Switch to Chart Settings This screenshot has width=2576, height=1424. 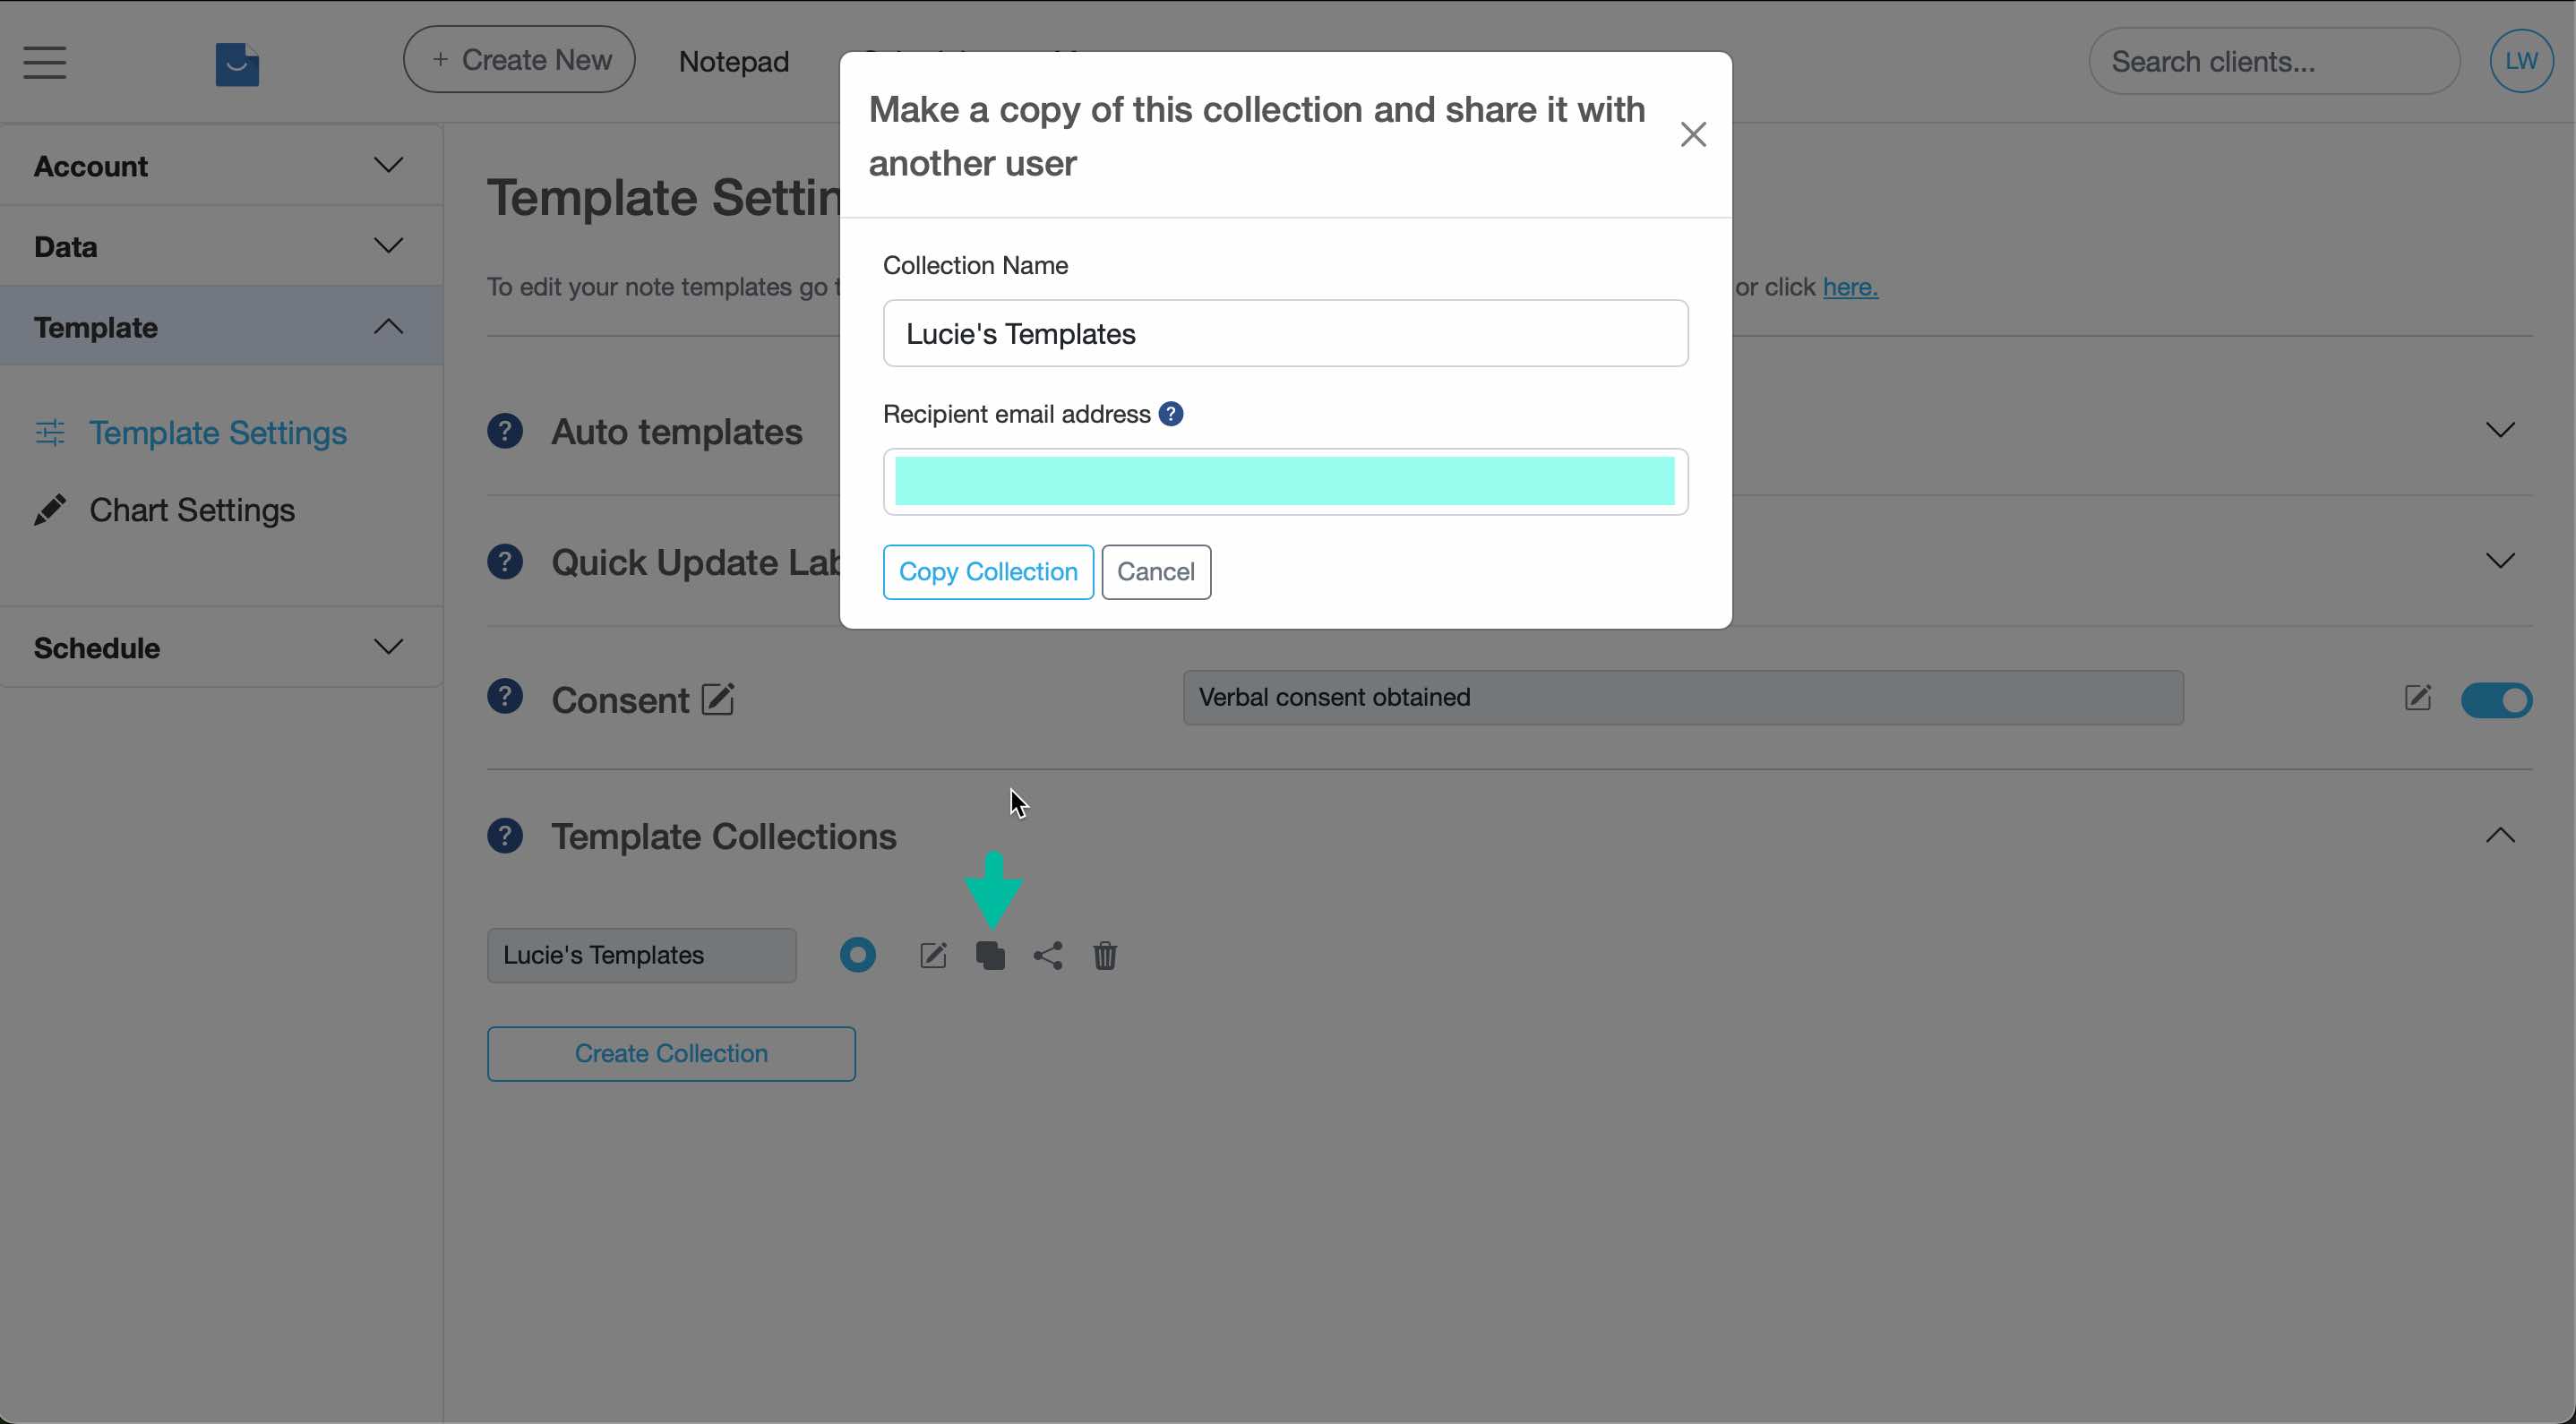(192, 510)
